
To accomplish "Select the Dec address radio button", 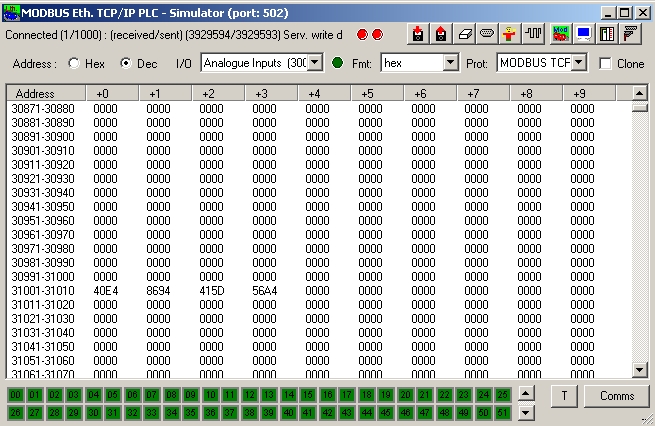I will [x=126, y=63].
